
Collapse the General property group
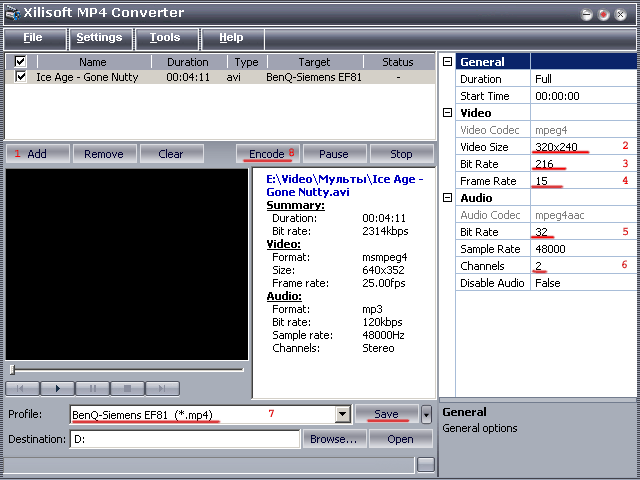tap(447, 62)
